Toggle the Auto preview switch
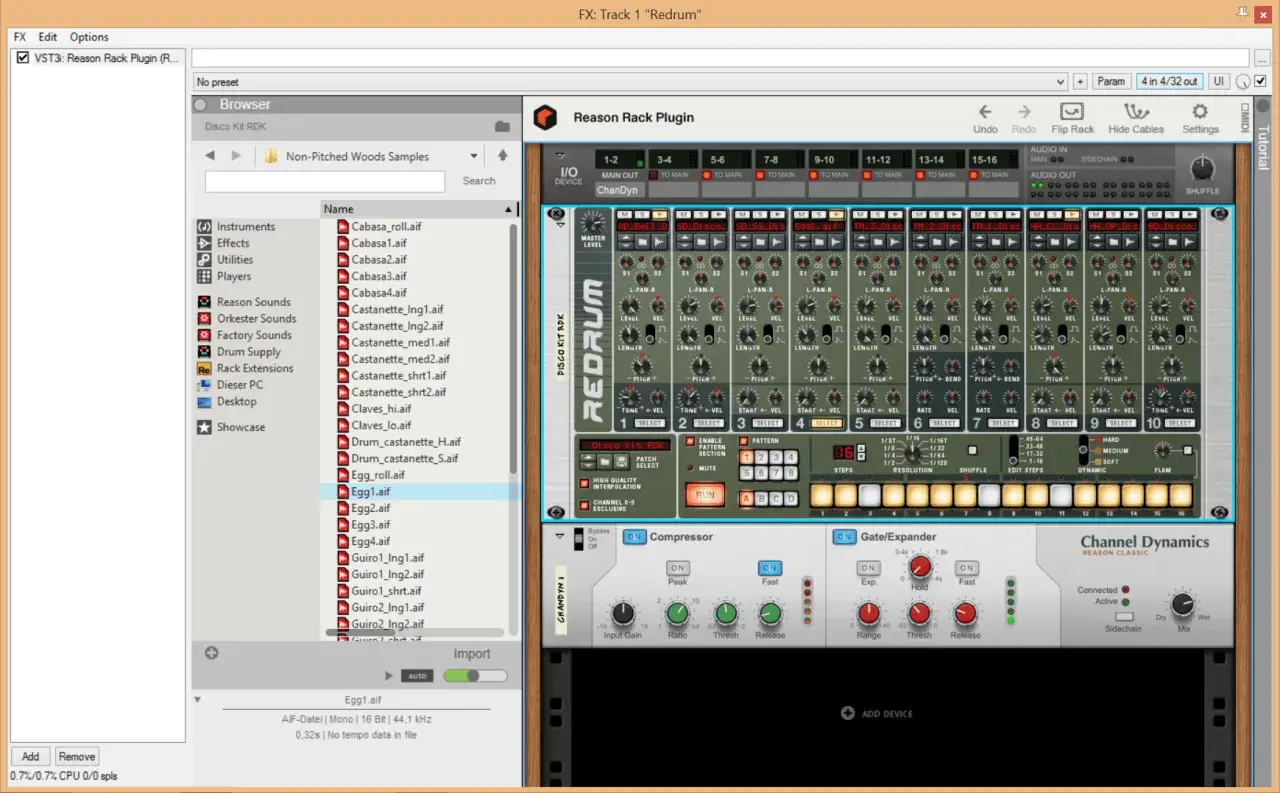 417,676
